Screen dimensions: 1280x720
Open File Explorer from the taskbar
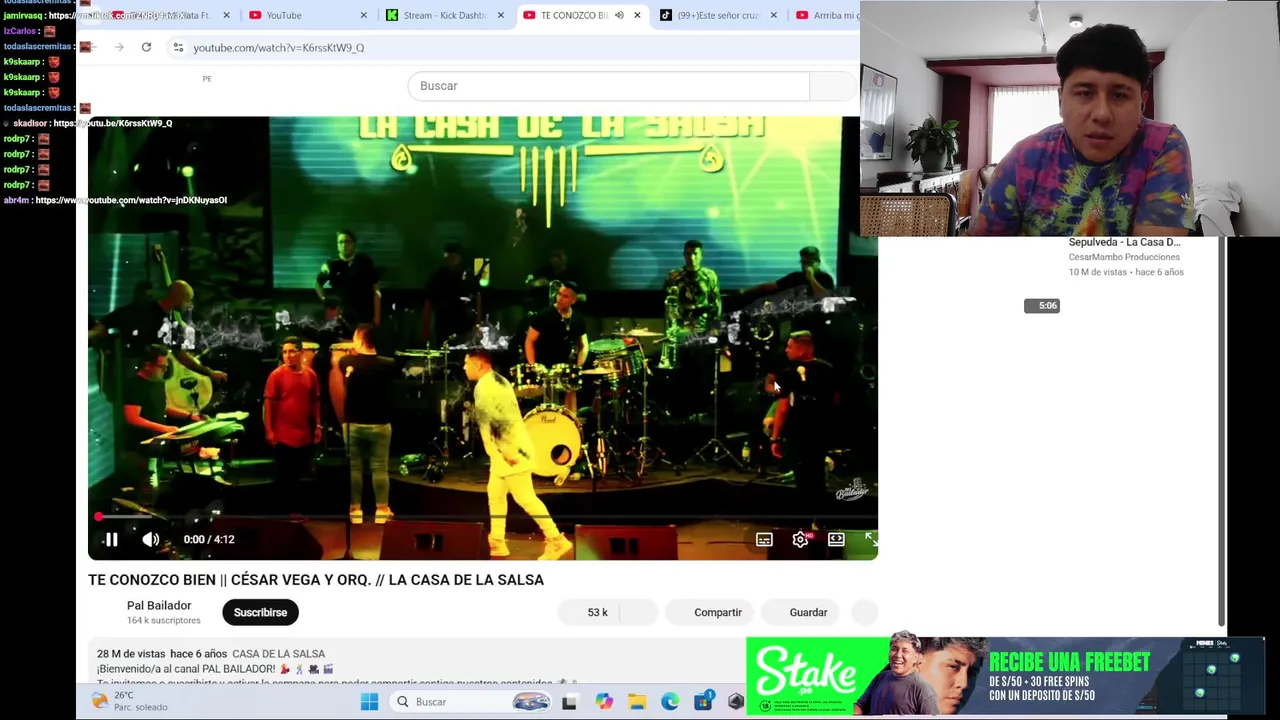637,702
